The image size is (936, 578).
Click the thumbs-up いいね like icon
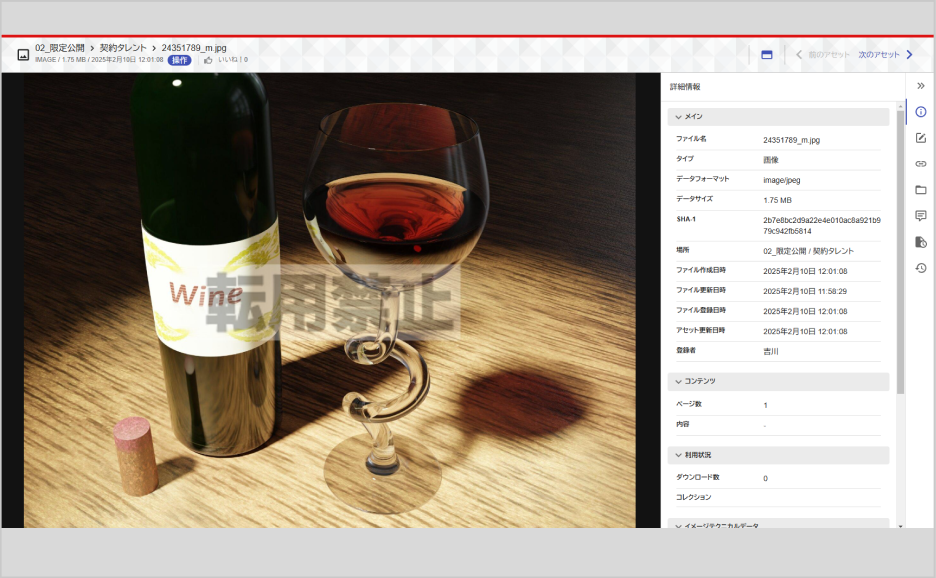tap(208, 60)
